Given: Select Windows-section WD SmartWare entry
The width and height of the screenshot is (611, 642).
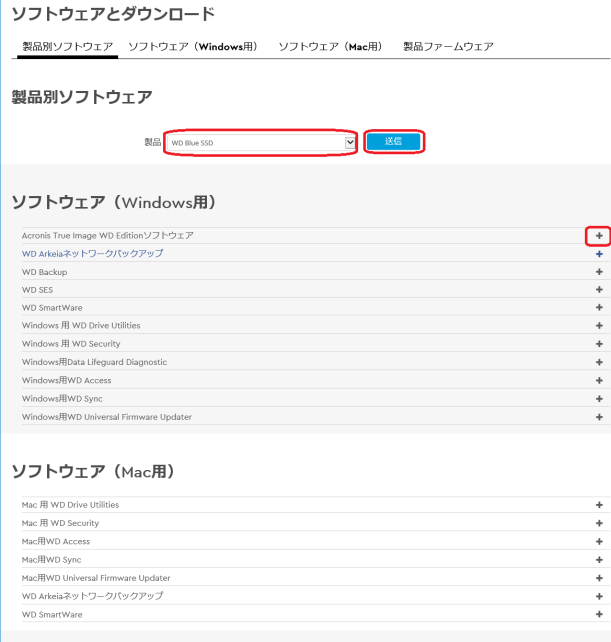Looking at the screenshot, I should click(52, 307).
